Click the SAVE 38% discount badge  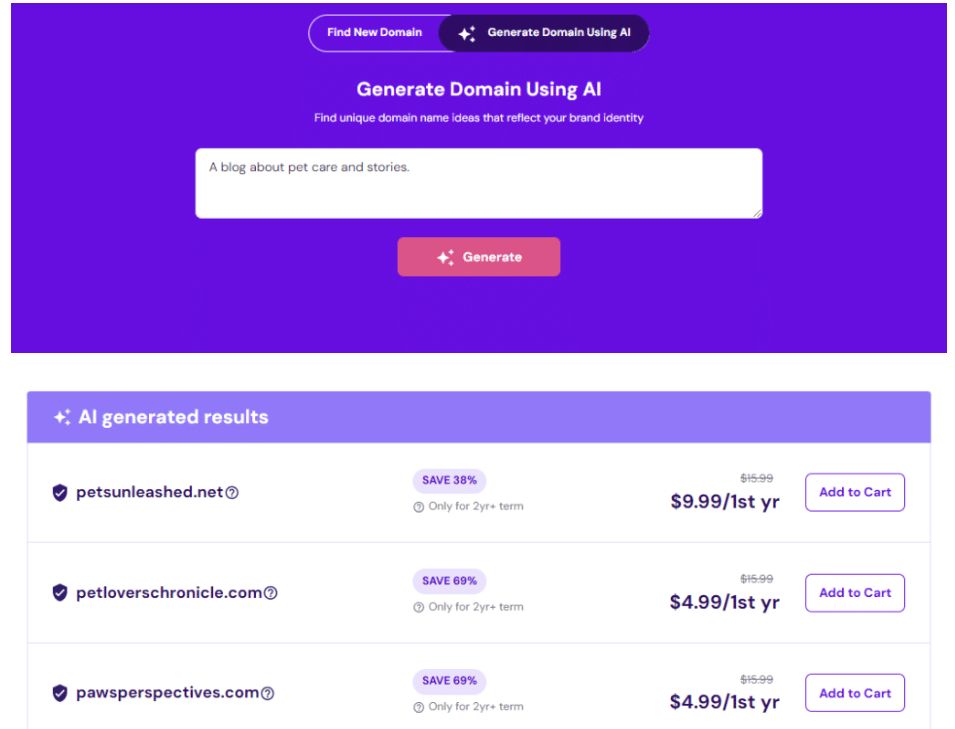point(449,480)
